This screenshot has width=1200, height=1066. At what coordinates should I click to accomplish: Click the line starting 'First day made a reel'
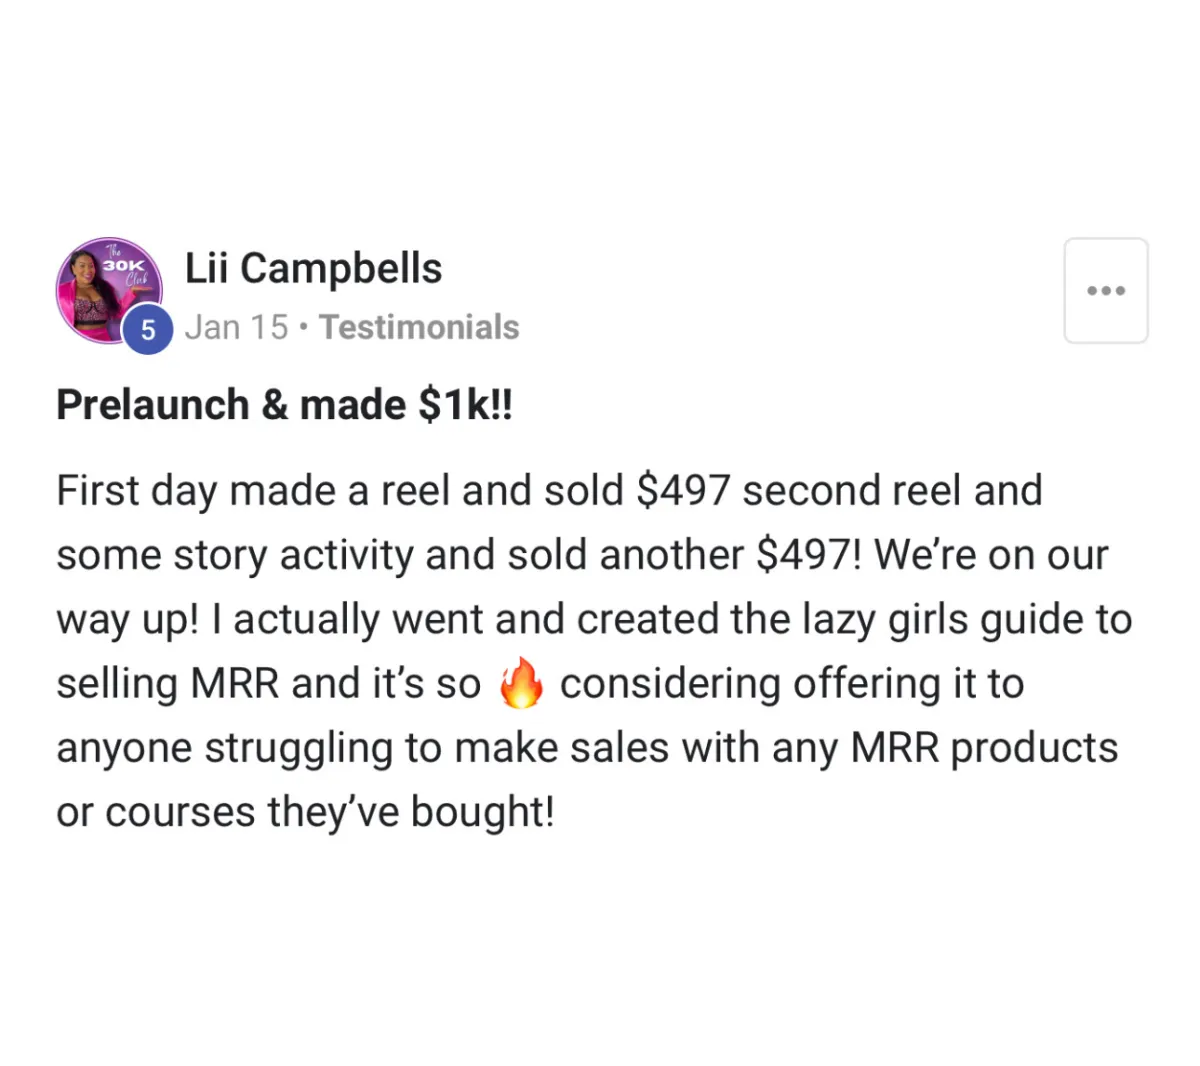[x=549, y=491]
